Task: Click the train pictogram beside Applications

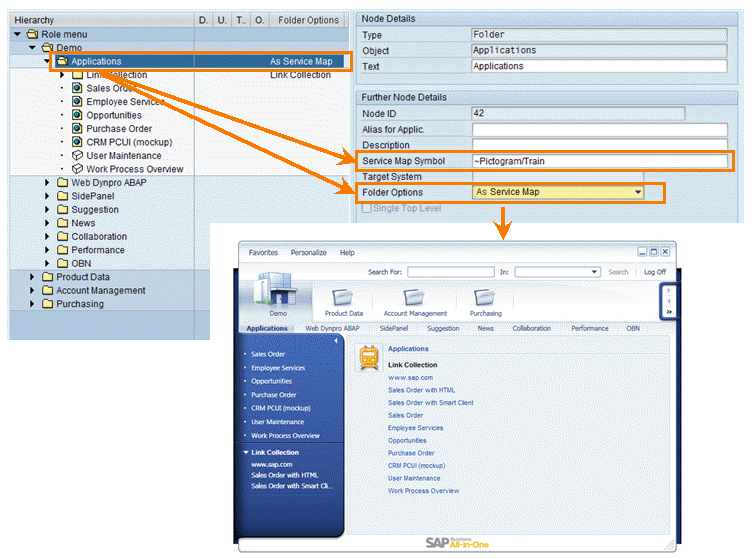Action: (x=369, y=358)
